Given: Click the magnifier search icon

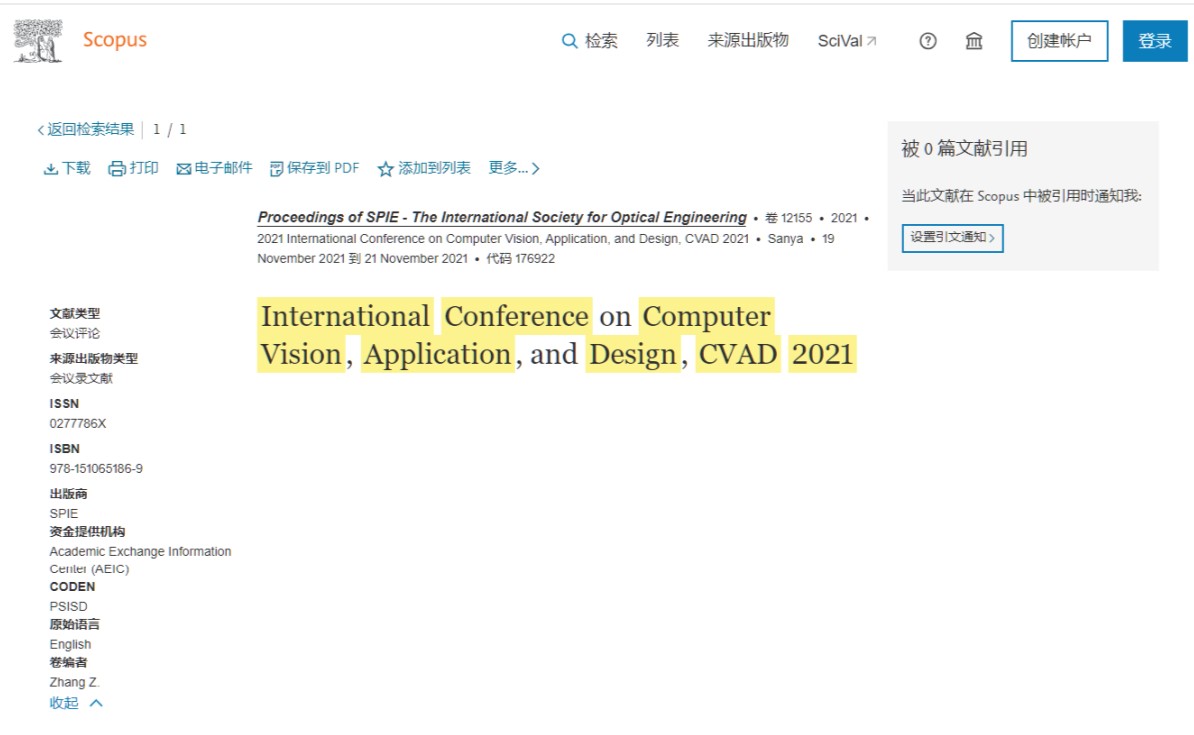Looking at the screenshot, I should point(569,41).
